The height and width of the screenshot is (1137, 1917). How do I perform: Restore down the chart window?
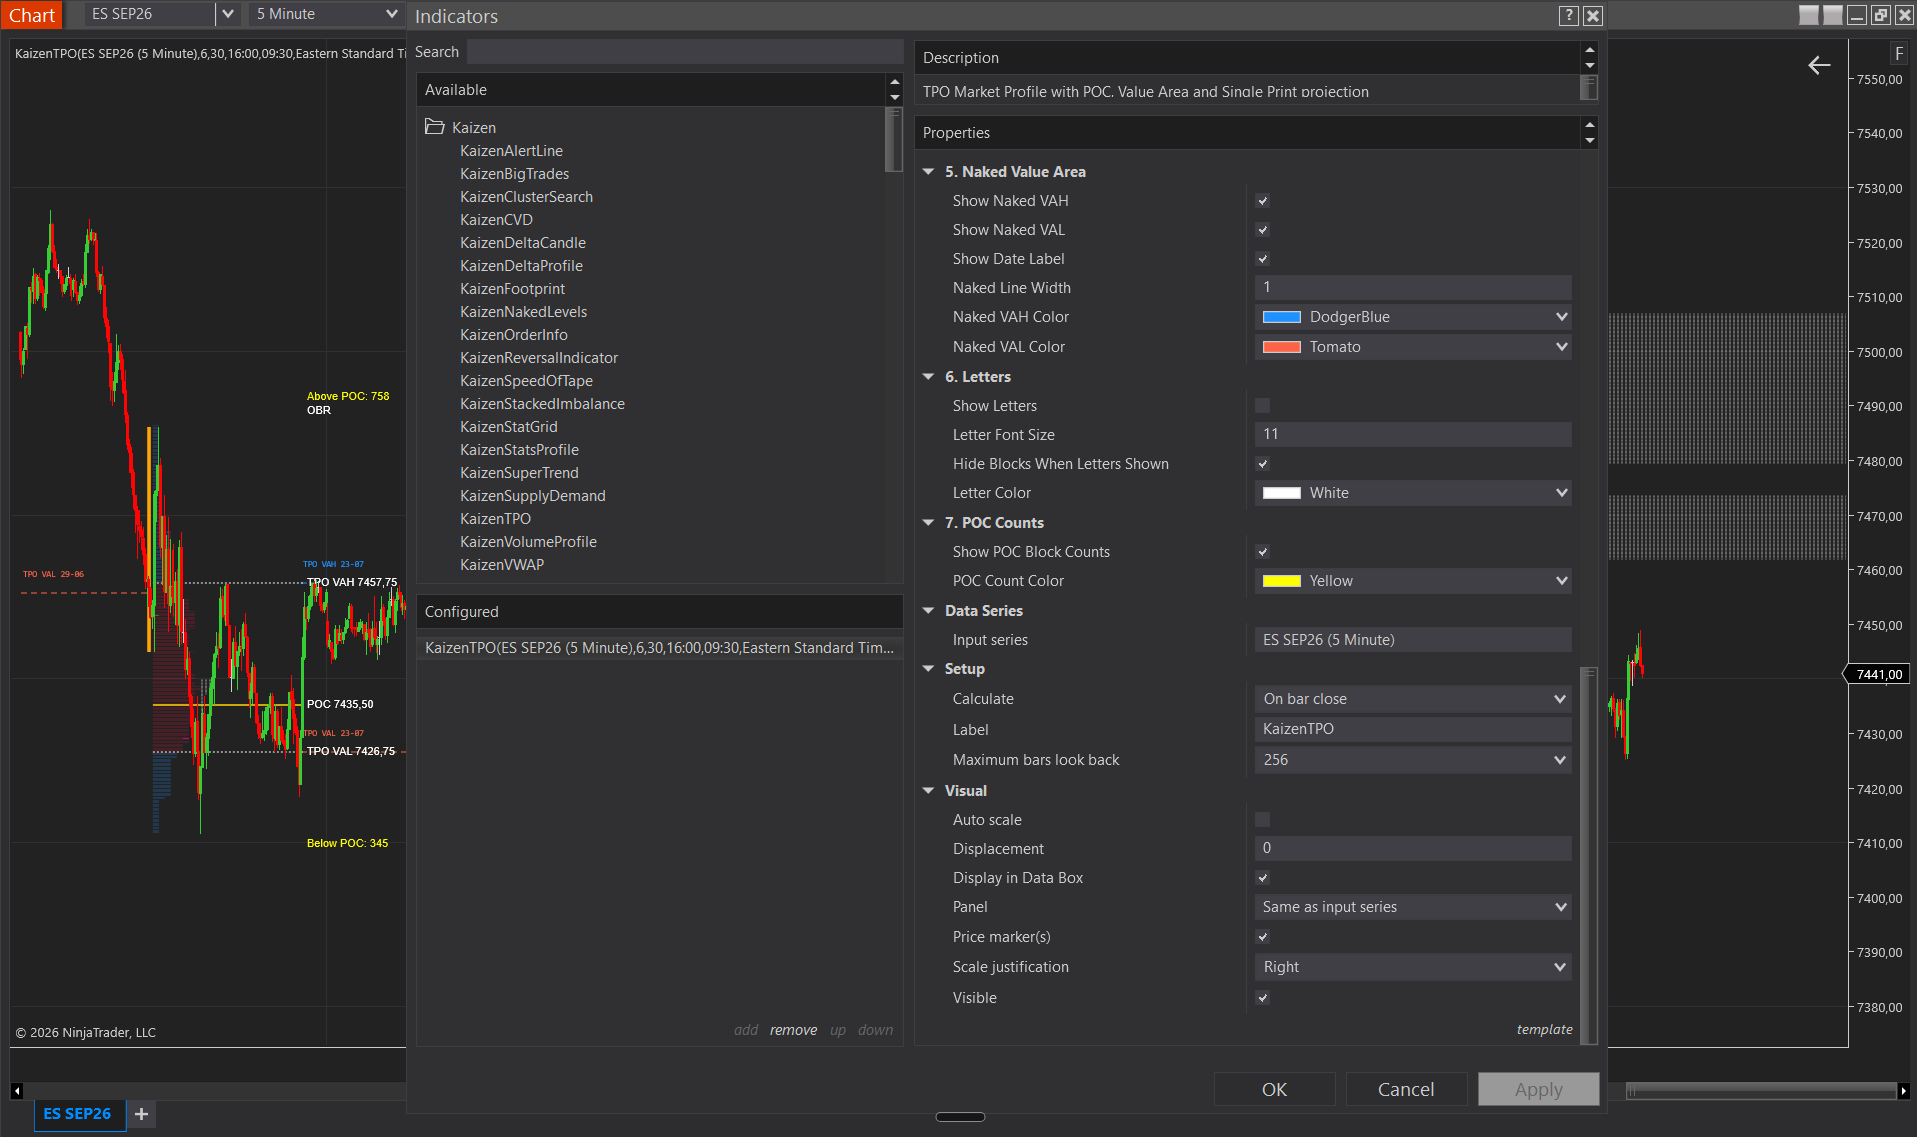click(1881, 15)
